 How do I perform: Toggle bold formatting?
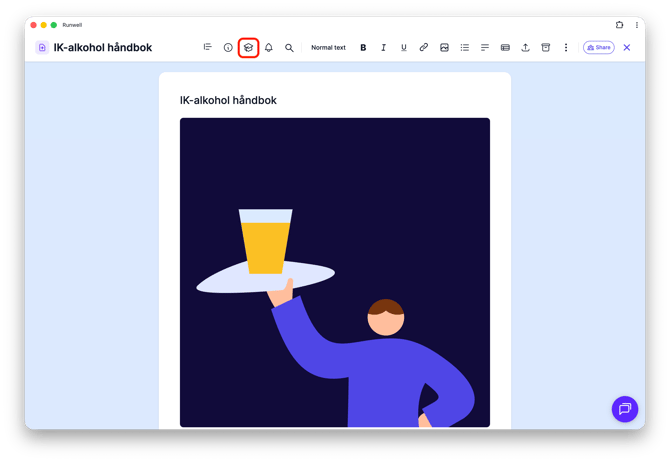coord(363,47)
